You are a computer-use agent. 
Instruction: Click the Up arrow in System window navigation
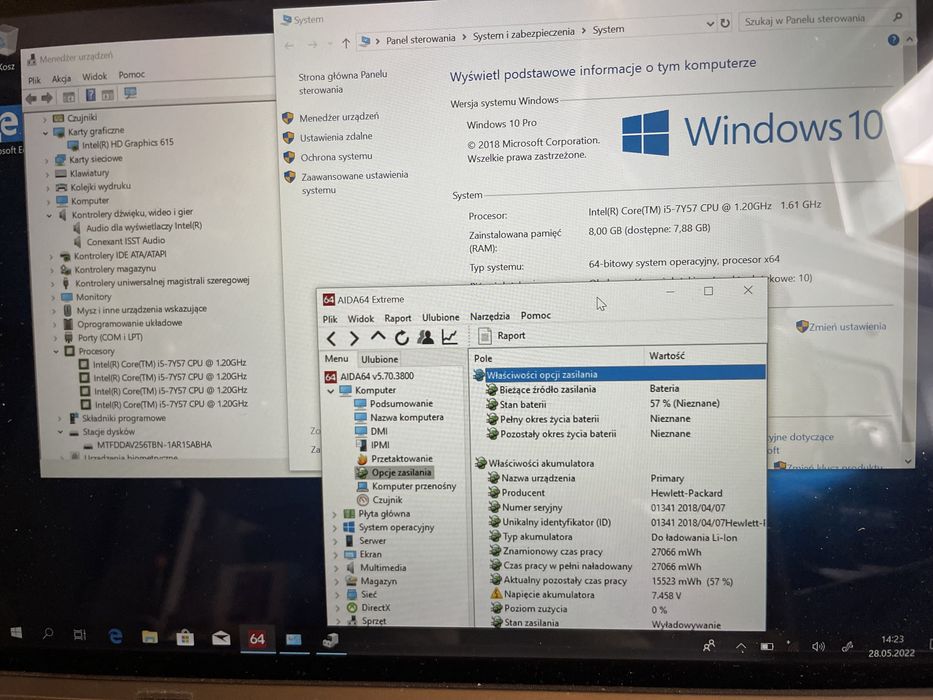pyautogui.click(x=346, y=43)
